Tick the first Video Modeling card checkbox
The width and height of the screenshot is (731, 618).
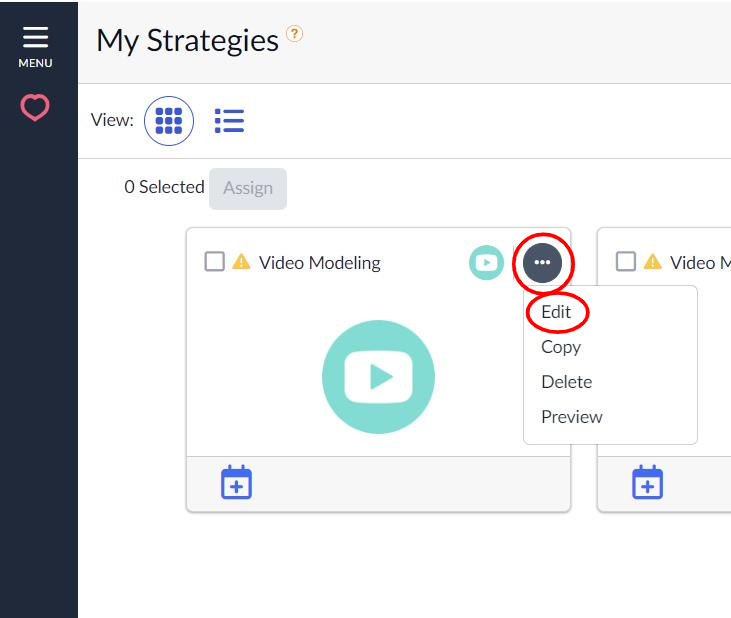214,261
